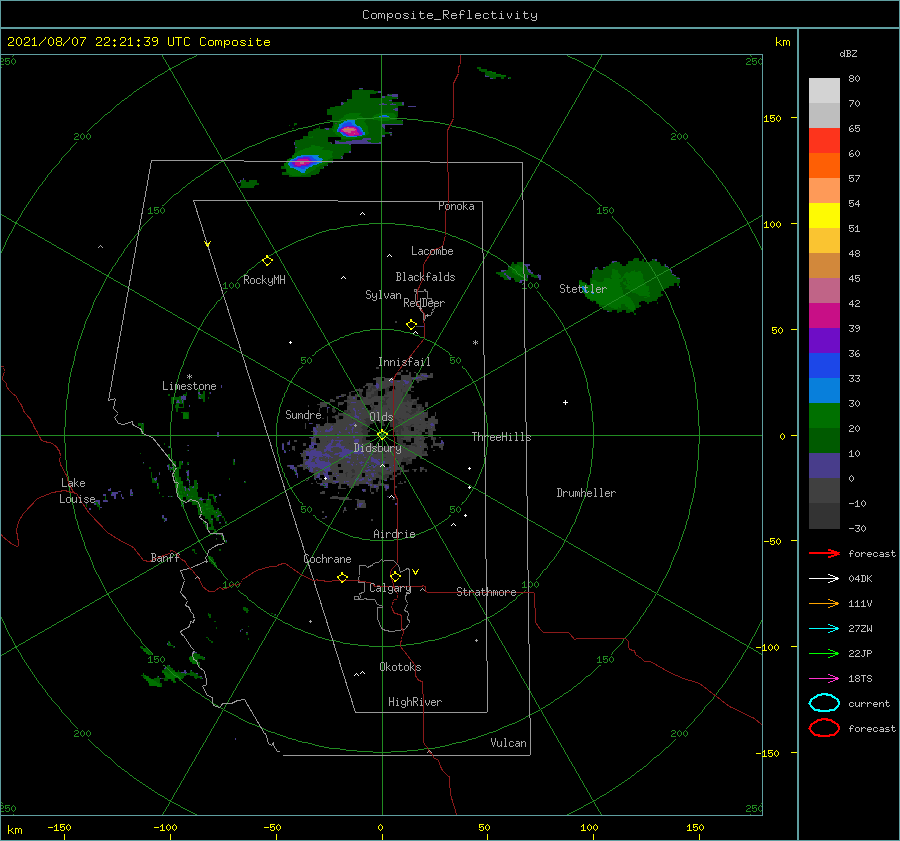Click the Lacombe town label

432,251
